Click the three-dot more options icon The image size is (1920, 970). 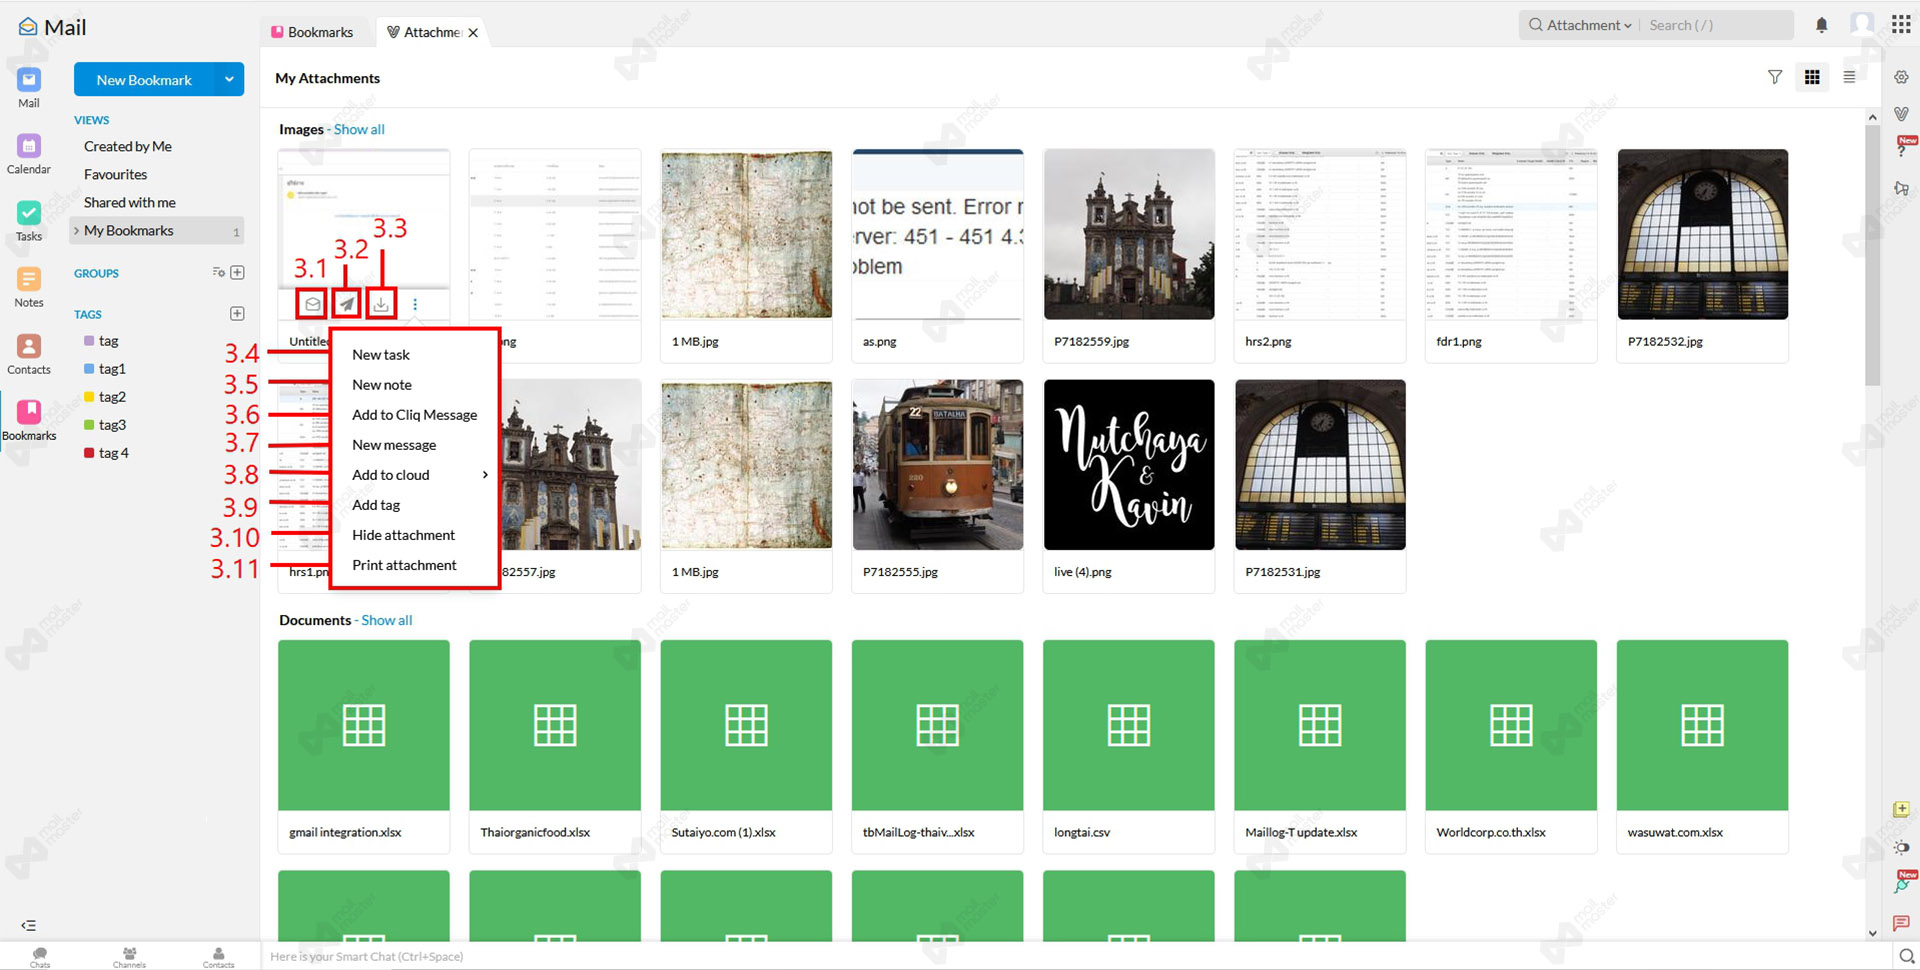click(x=415, y=304)
